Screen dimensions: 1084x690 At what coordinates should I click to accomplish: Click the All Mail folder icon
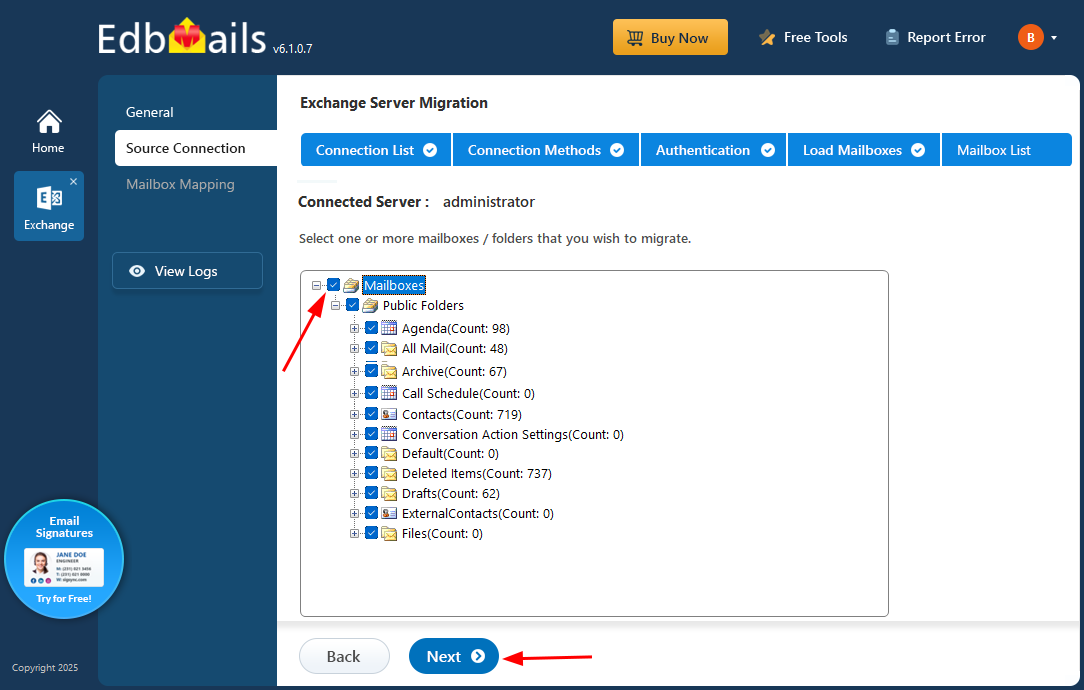[389, 348]
